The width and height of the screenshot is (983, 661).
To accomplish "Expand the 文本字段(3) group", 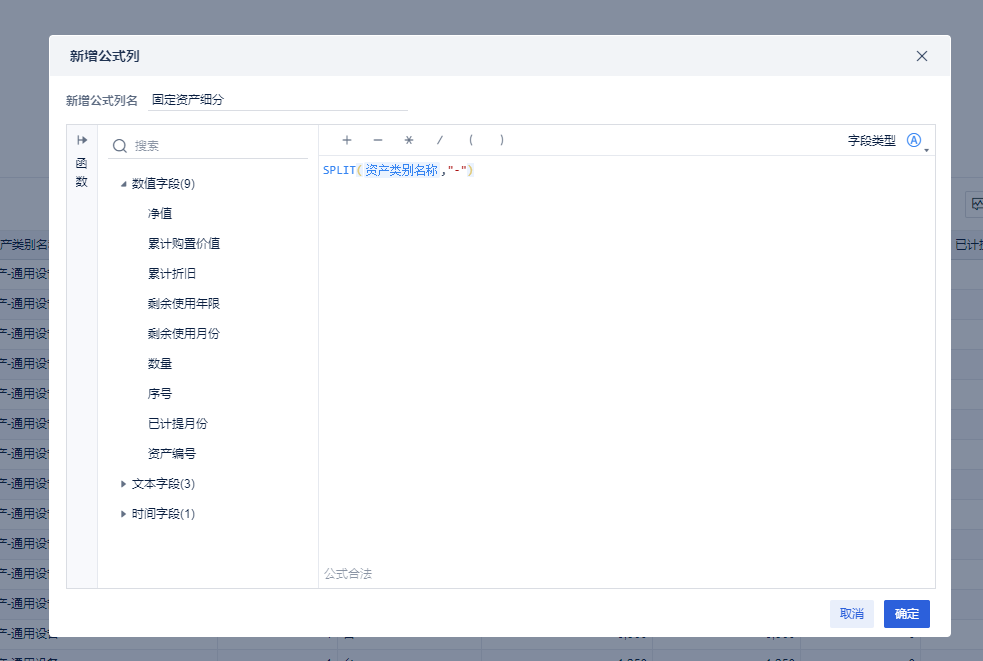I will pos(124,484).
